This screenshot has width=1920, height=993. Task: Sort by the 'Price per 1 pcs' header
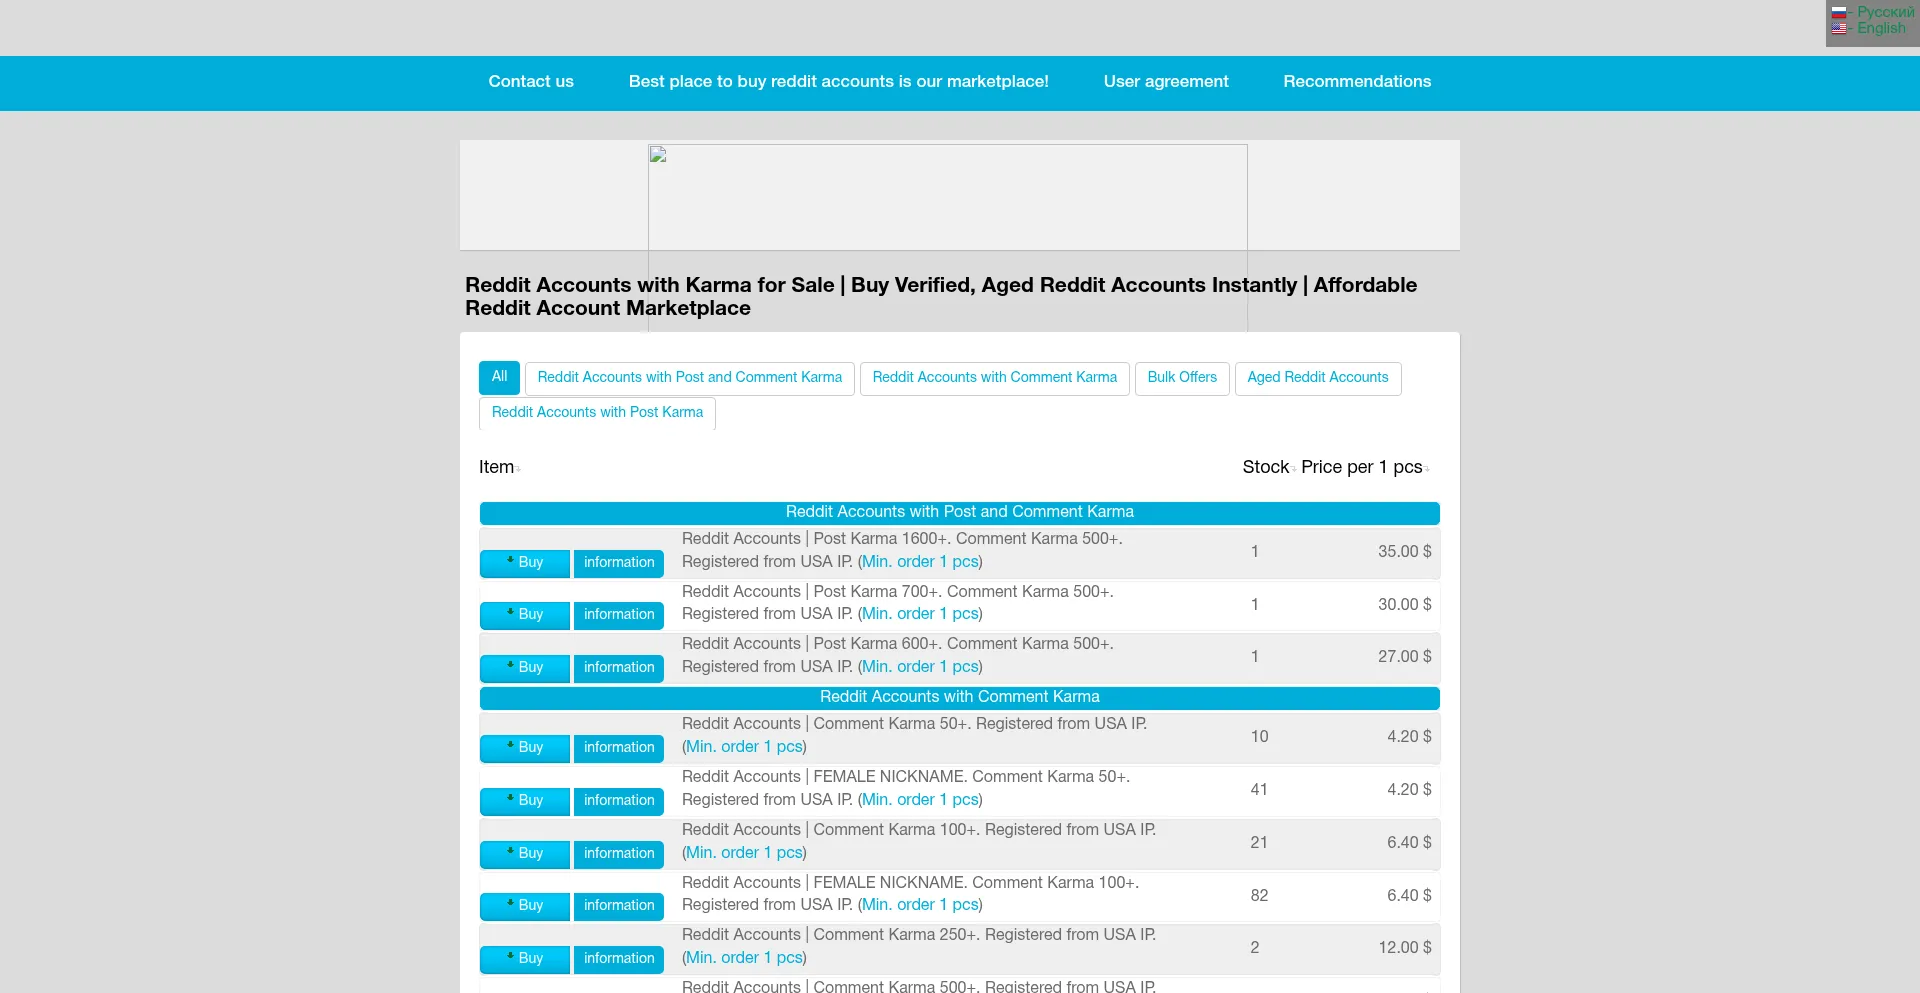tap(1362, 467)
